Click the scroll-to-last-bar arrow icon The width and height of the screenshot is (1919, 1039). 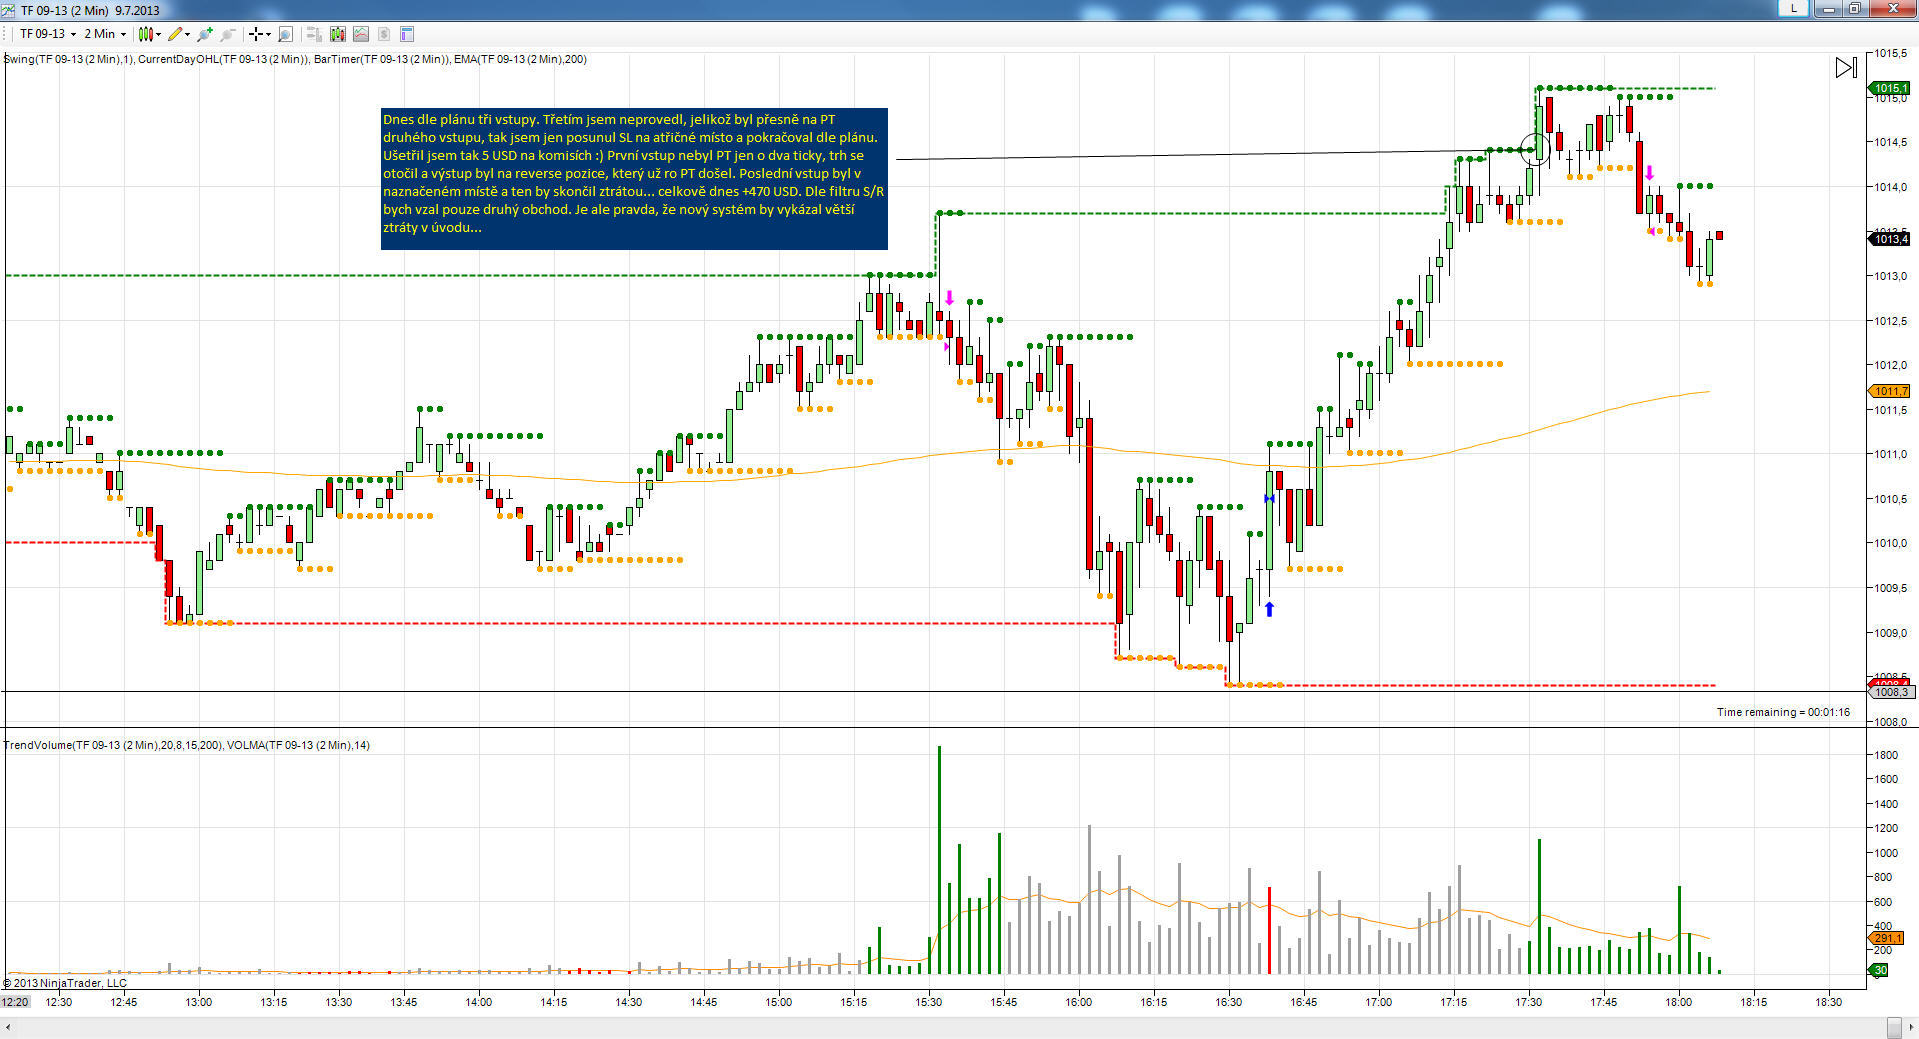pos(1846,67)
